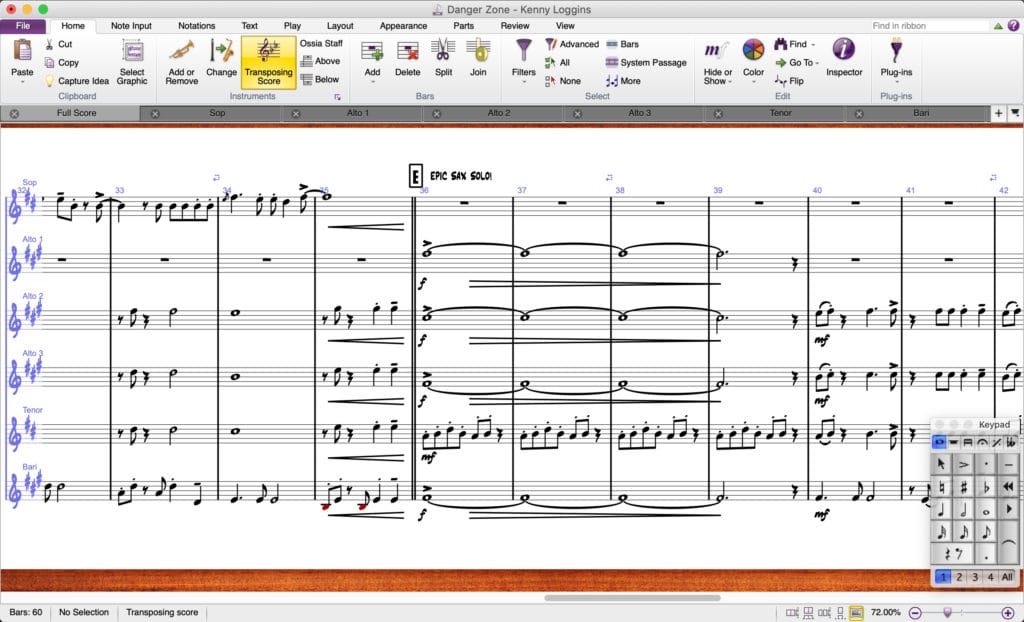
Task: Select All voices on the Keypad
Action: [x=1008, y=577]
